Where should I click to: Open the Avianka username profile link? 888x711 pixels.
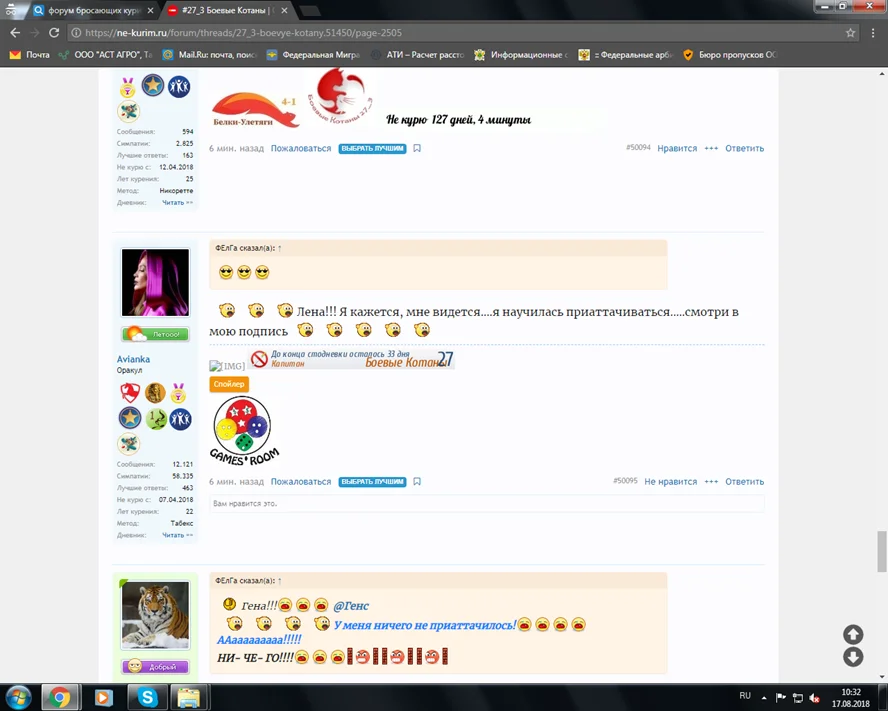(133, 359)
